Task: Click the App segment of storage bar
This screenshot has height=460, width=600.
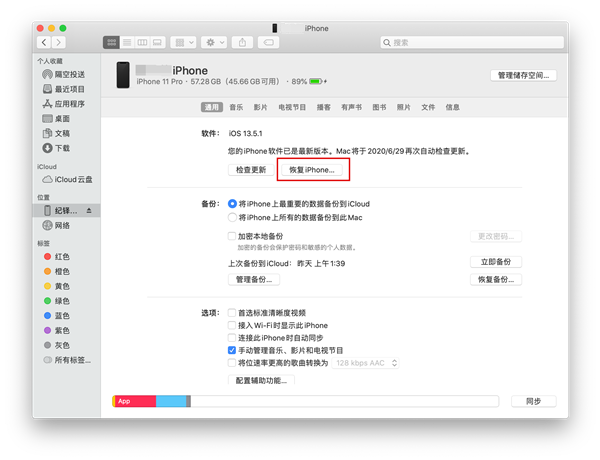Action: pos(135,401)
